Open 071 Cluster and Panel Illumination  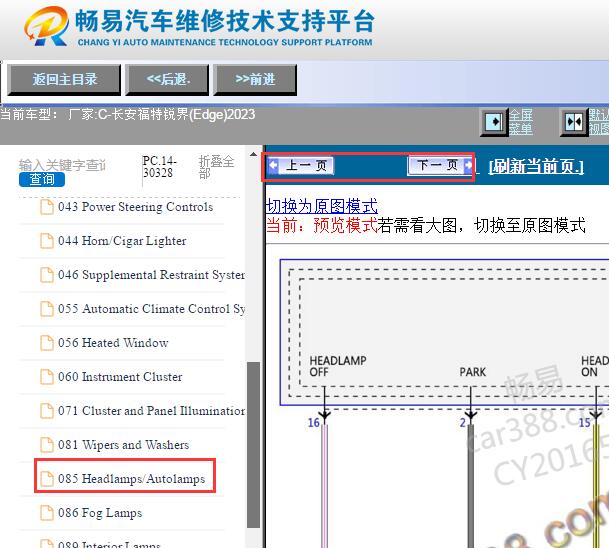pos(151,411)
